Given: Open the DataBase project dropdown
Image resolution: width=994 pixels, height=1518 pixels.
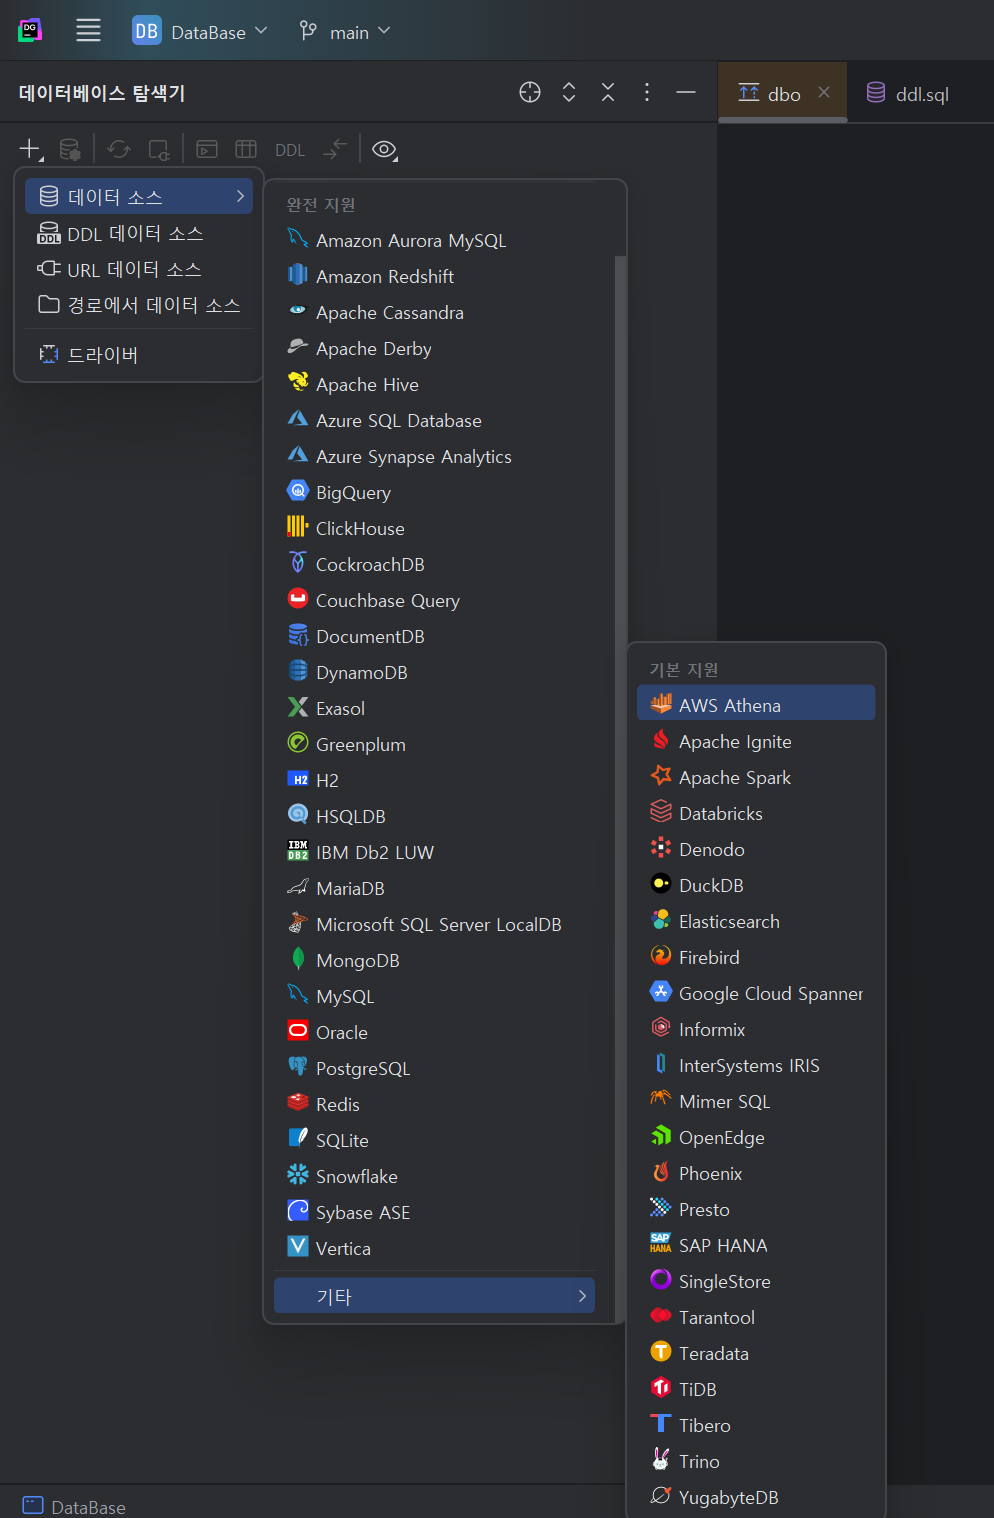Looking at the screenshot, I should (x=200, y=31).
